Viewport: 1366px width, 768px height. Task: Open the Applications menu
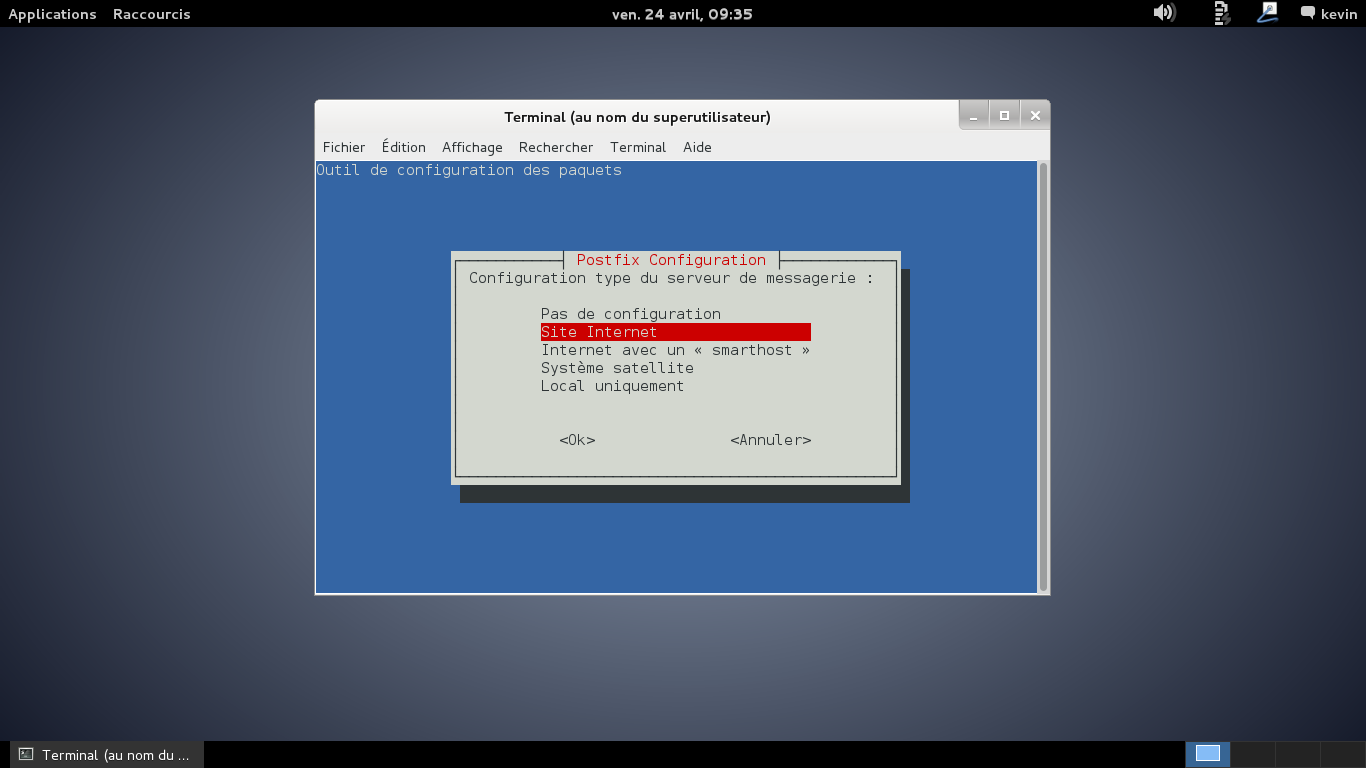[x=52, y=14]
